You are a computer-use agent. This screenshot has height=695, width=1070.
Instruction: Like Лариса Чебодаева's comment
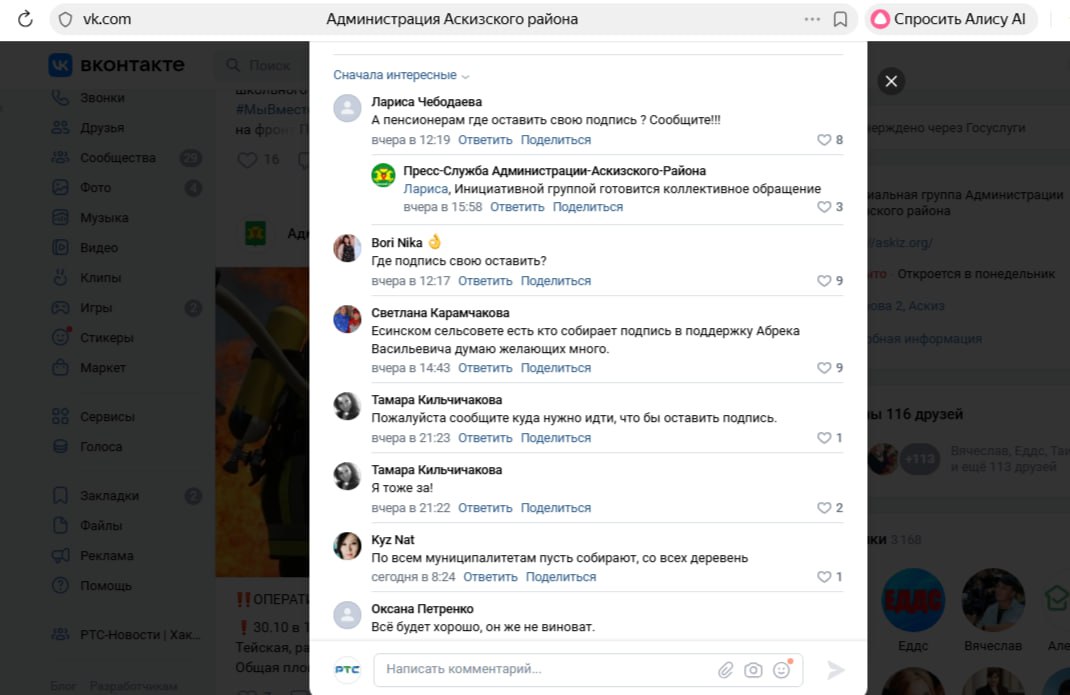pyautogui.click(x=824, y=140)
